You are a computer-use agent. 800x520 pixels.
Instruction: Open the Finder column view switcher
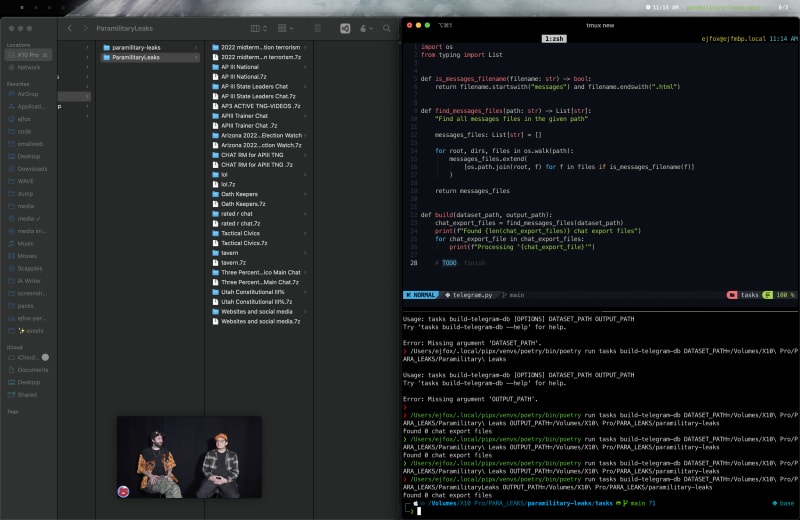[259, 29]
